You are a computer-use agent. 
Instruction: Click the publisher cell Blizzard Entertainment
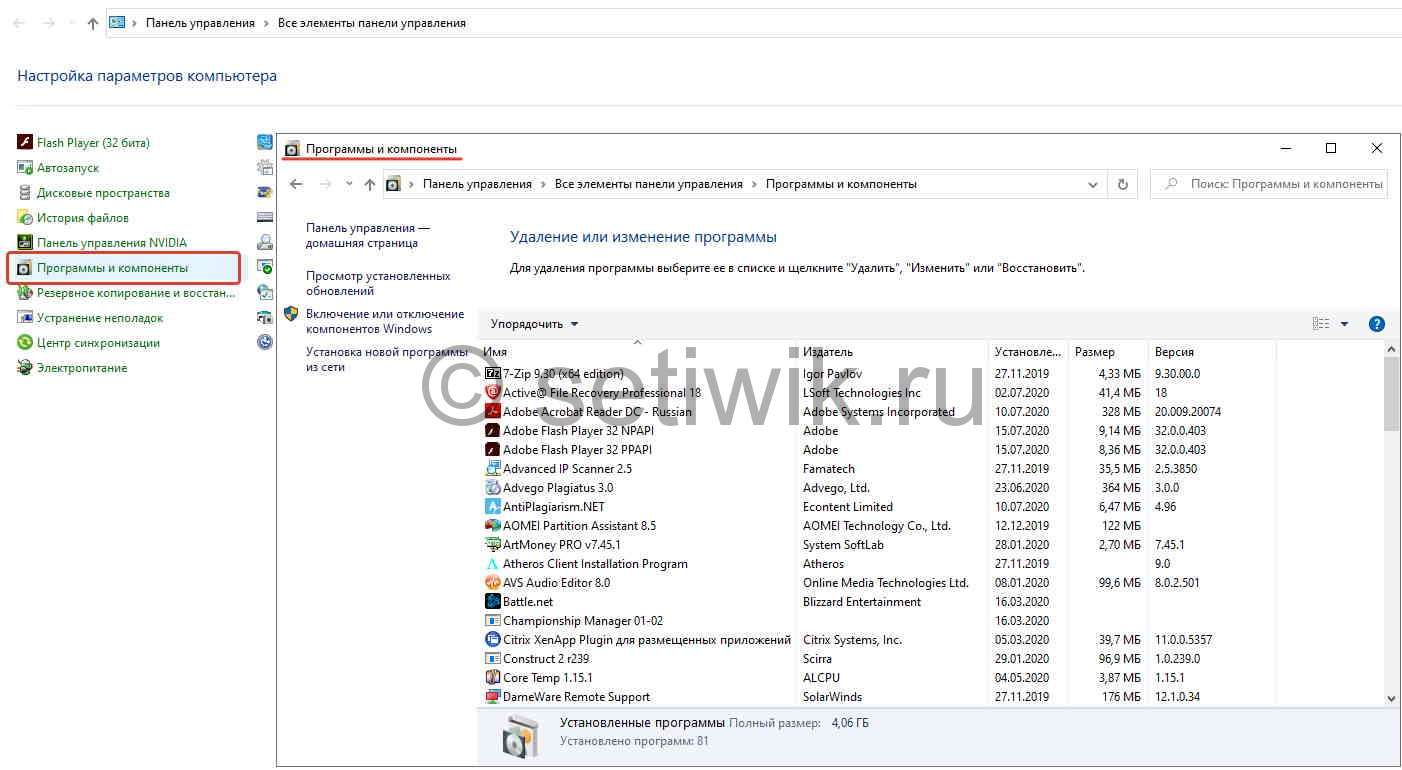point(862,602)
